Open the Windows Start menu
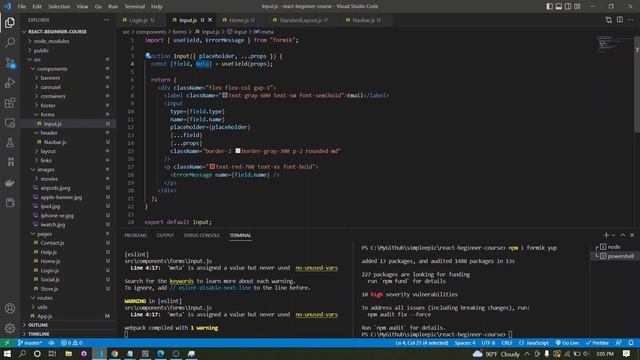 [x=7, y=354]
